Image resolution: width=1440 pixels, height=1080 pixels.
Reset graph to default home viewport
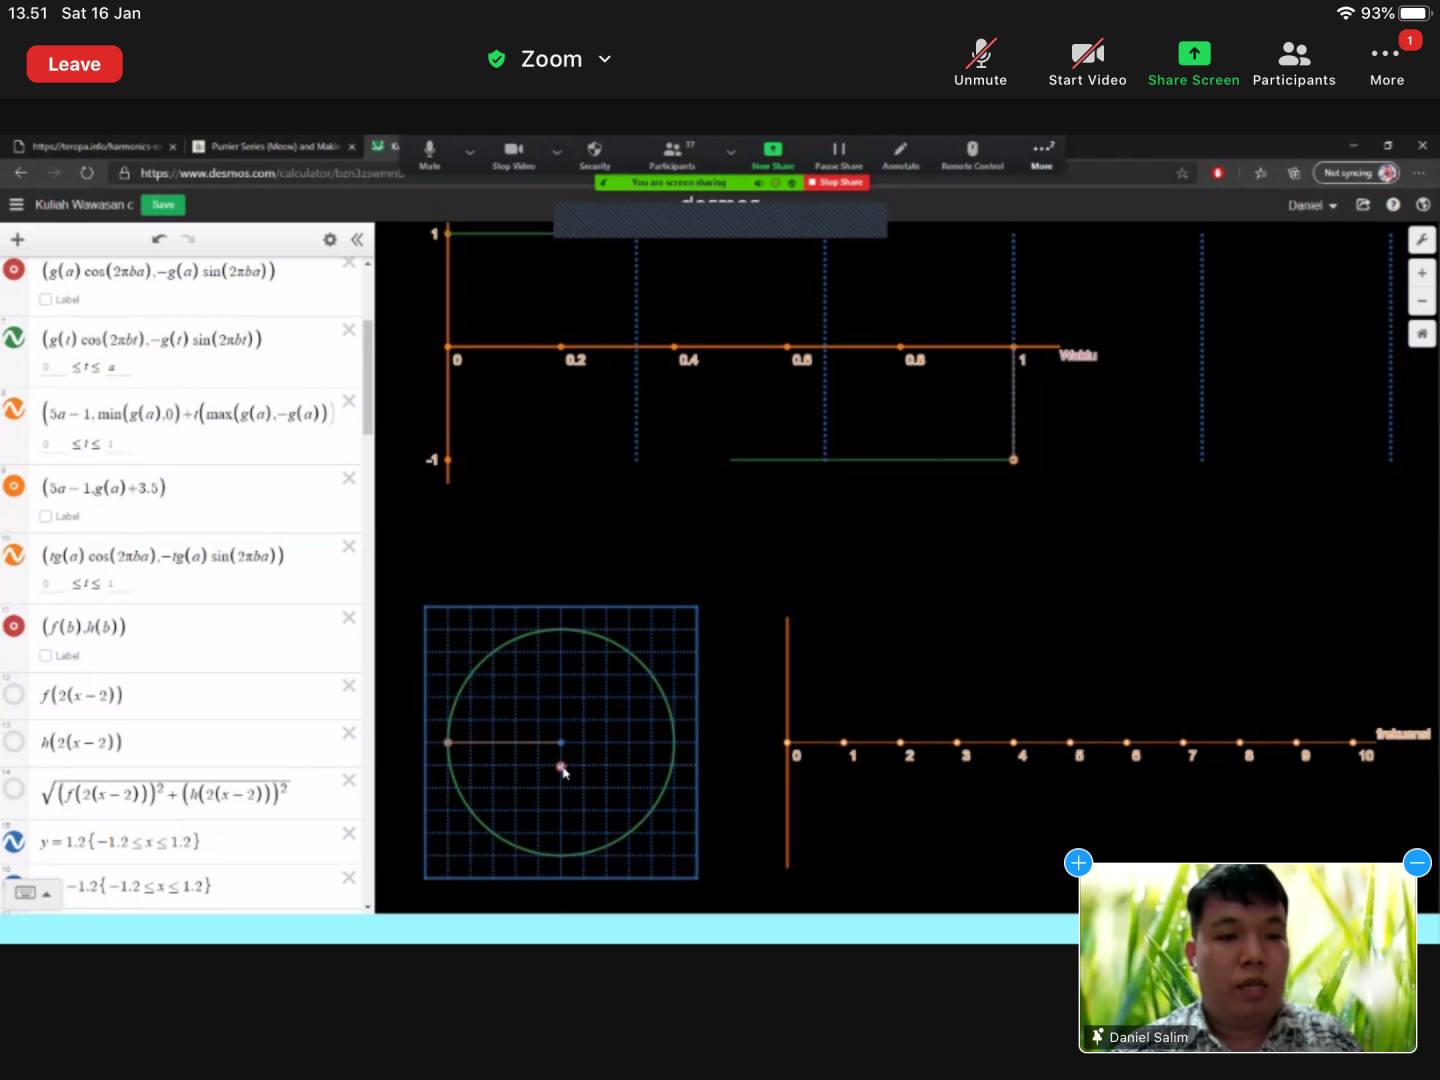[x=1421, y=333]
